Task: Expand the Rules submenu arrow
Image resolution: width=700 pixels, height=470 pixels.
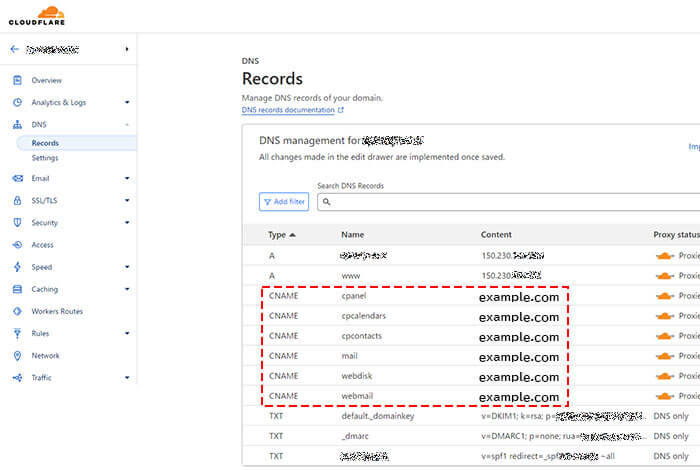Action: tap(127, 333)
